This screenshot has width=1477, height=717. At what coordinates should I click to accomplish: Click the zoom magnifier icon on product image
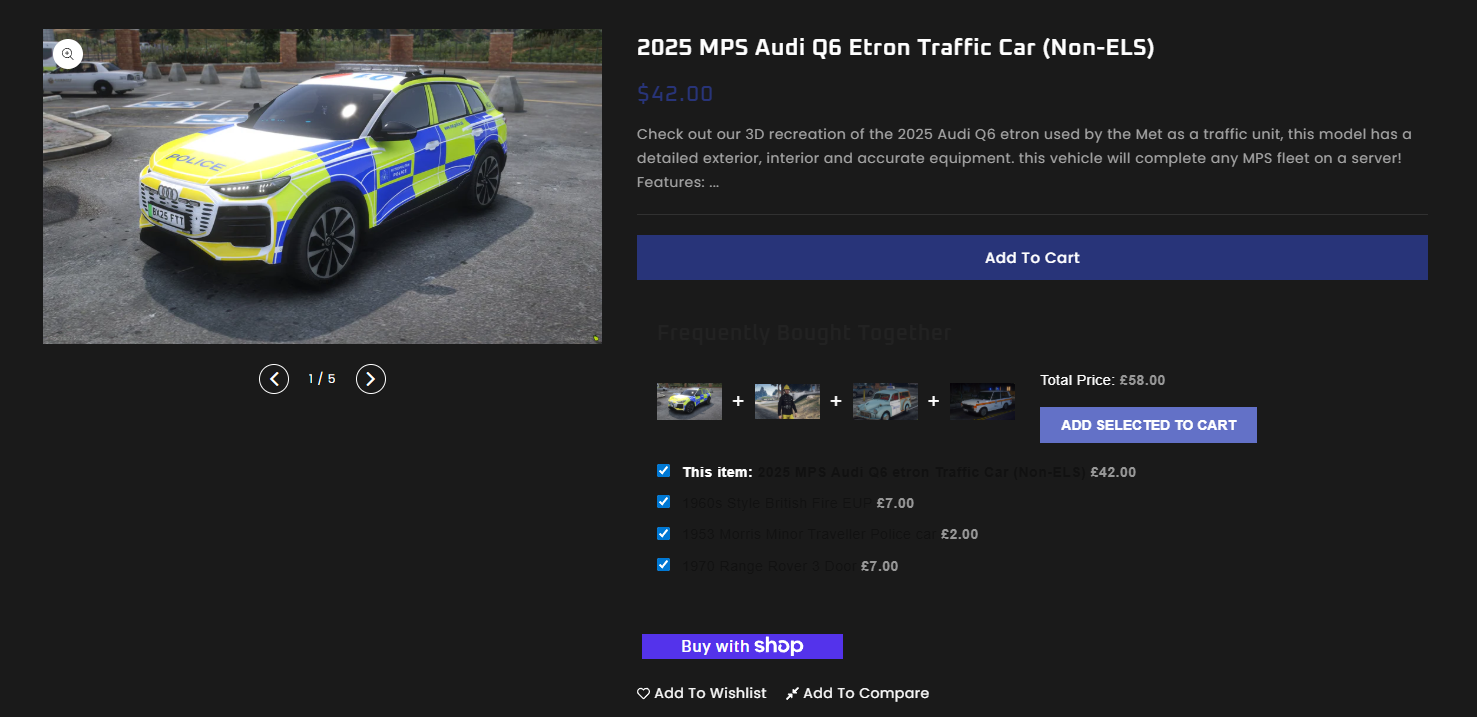point(68,54)
